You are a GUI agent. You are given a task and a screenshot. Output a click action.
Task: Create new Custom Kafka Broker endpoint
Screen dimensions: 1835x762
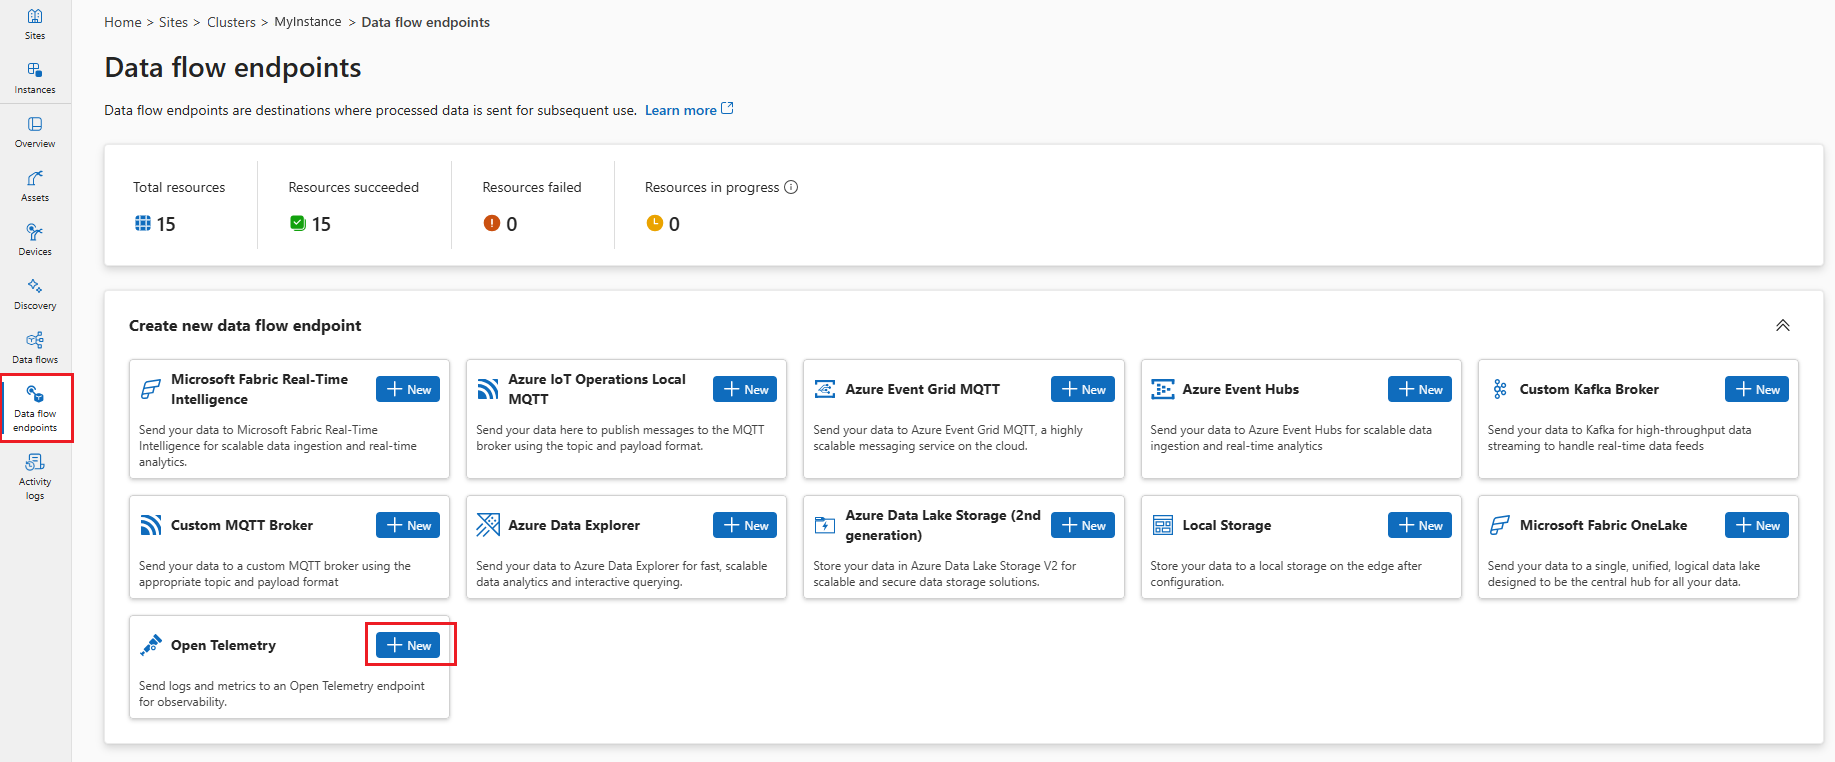click(x=1756, y=389)
